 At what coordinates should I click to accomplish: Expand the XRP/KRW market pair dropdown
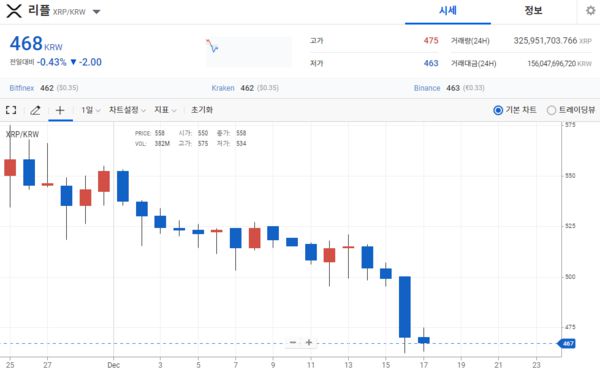pos(96,12)
